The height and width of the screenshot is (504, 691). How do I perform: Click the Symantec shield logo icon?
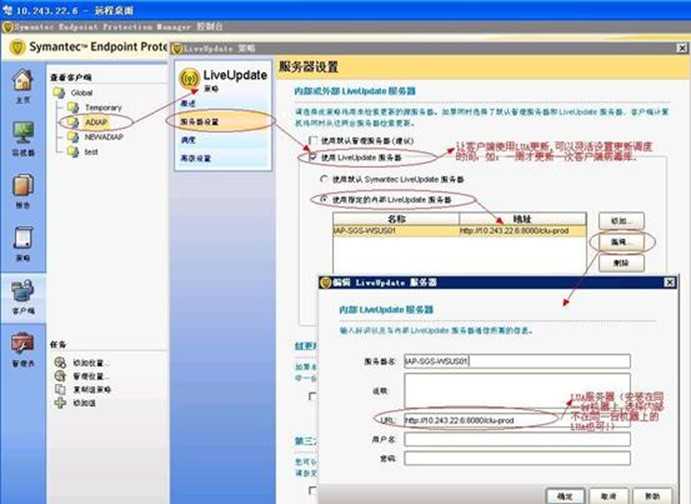(18, 48)
